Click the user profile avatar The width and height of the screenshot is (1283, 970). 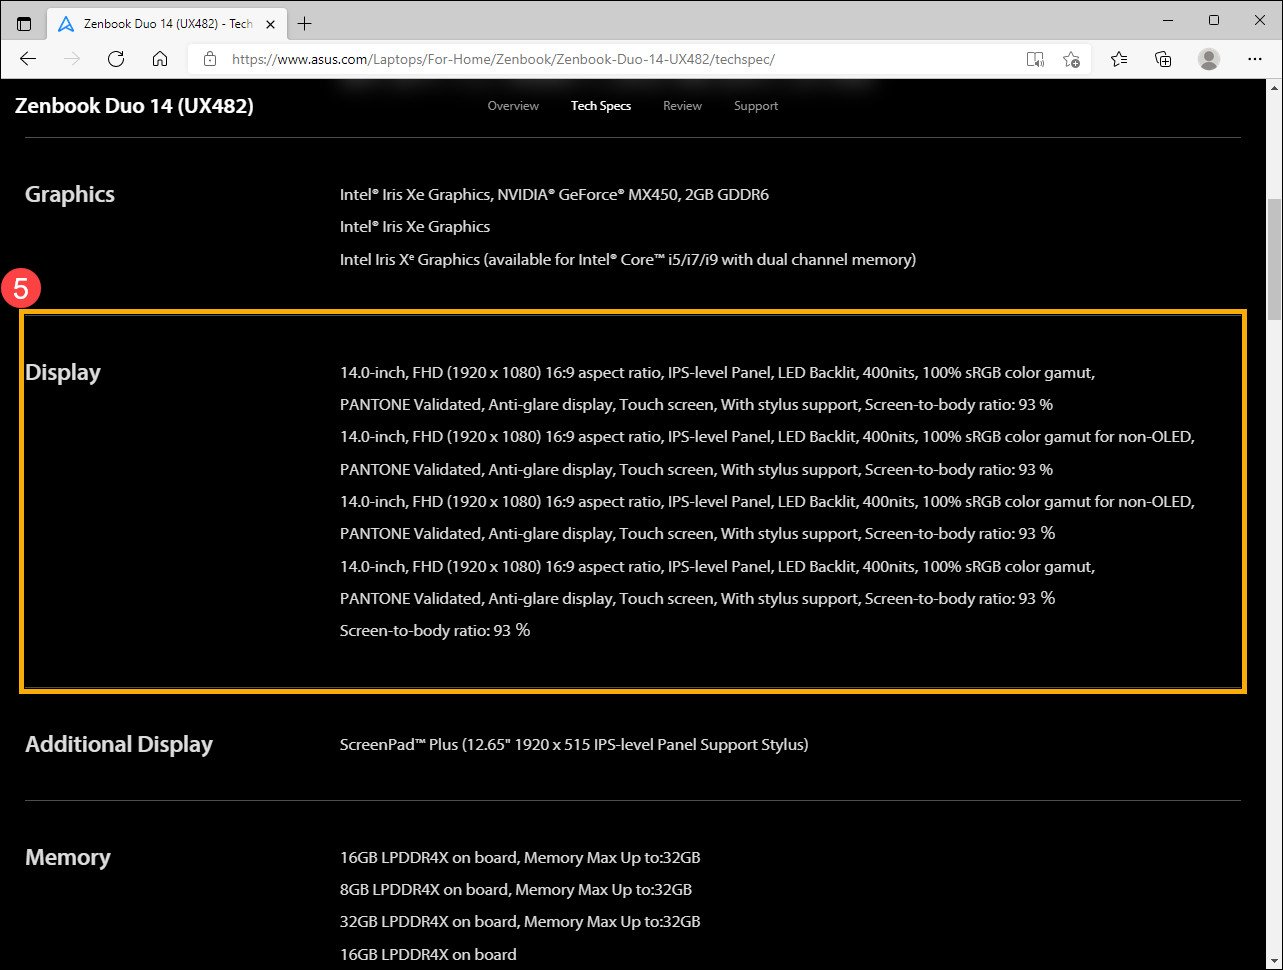click(x=1209, y=59)
